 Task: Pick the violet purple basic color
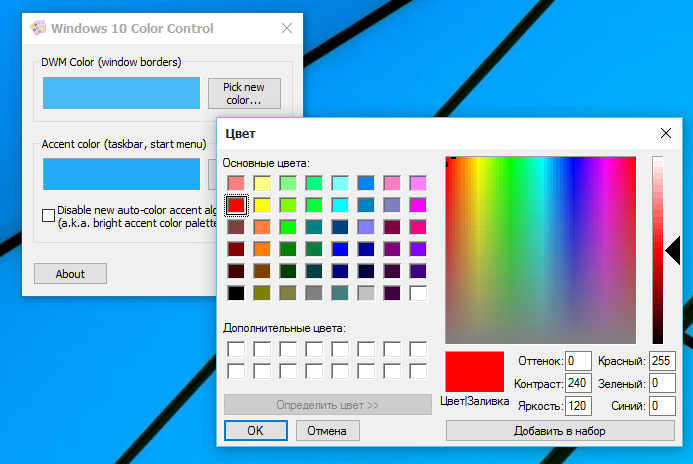(x=418, y=249)
